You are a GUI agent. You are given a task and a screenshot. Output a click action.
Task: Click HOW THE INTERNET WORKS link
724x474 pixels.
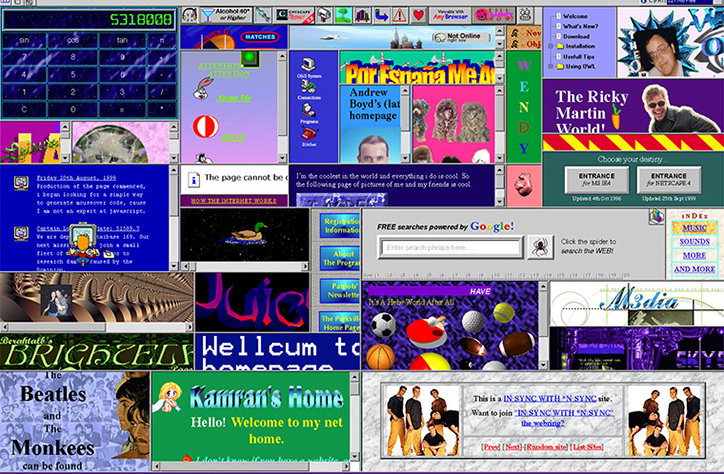coord(234,201)
